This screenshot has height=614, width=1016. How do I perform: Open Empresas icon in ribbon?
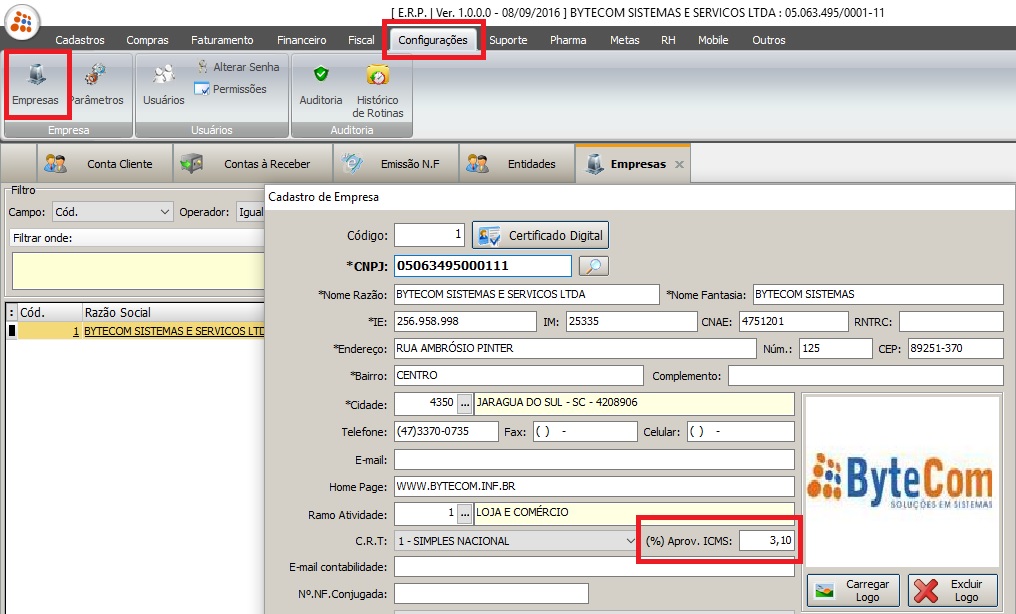(x=36, y=85)
